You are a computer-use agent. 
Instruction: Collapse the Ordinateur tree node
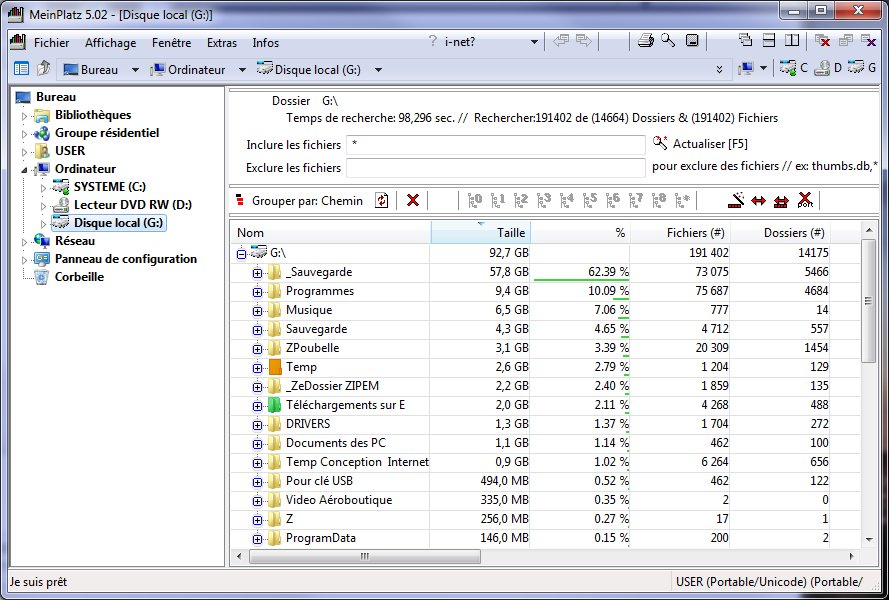coord(24,170)
